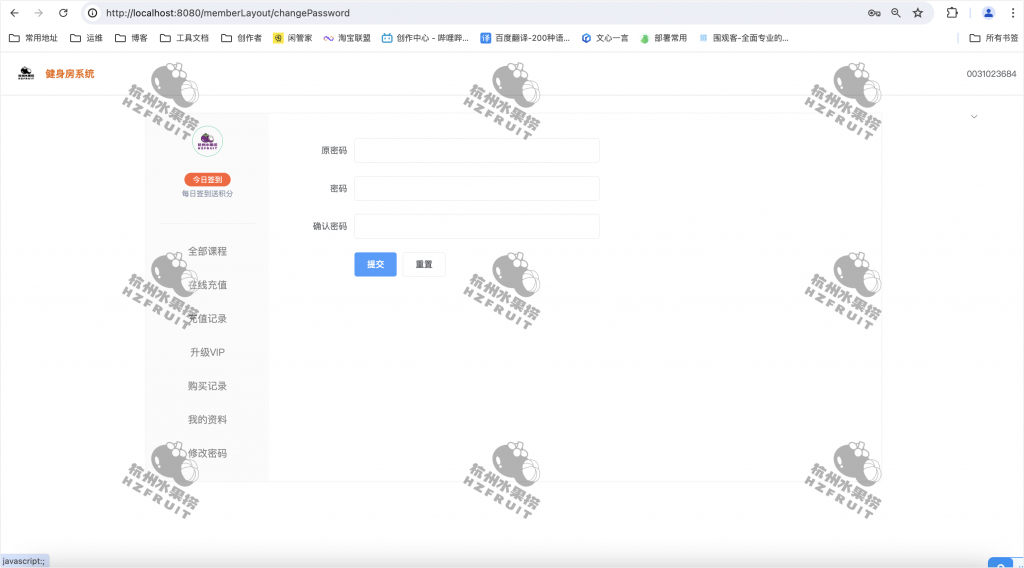Open the 运维 bookmark folder
This screenshot has width=1024, height=568.
click(x=86, y=38)
